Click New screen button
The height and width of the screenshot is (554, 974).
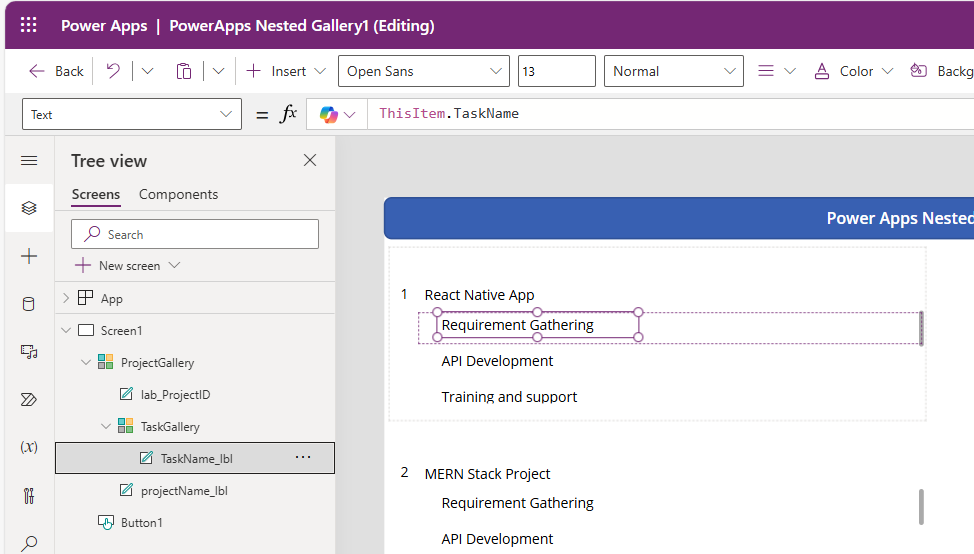click(118, 266)
